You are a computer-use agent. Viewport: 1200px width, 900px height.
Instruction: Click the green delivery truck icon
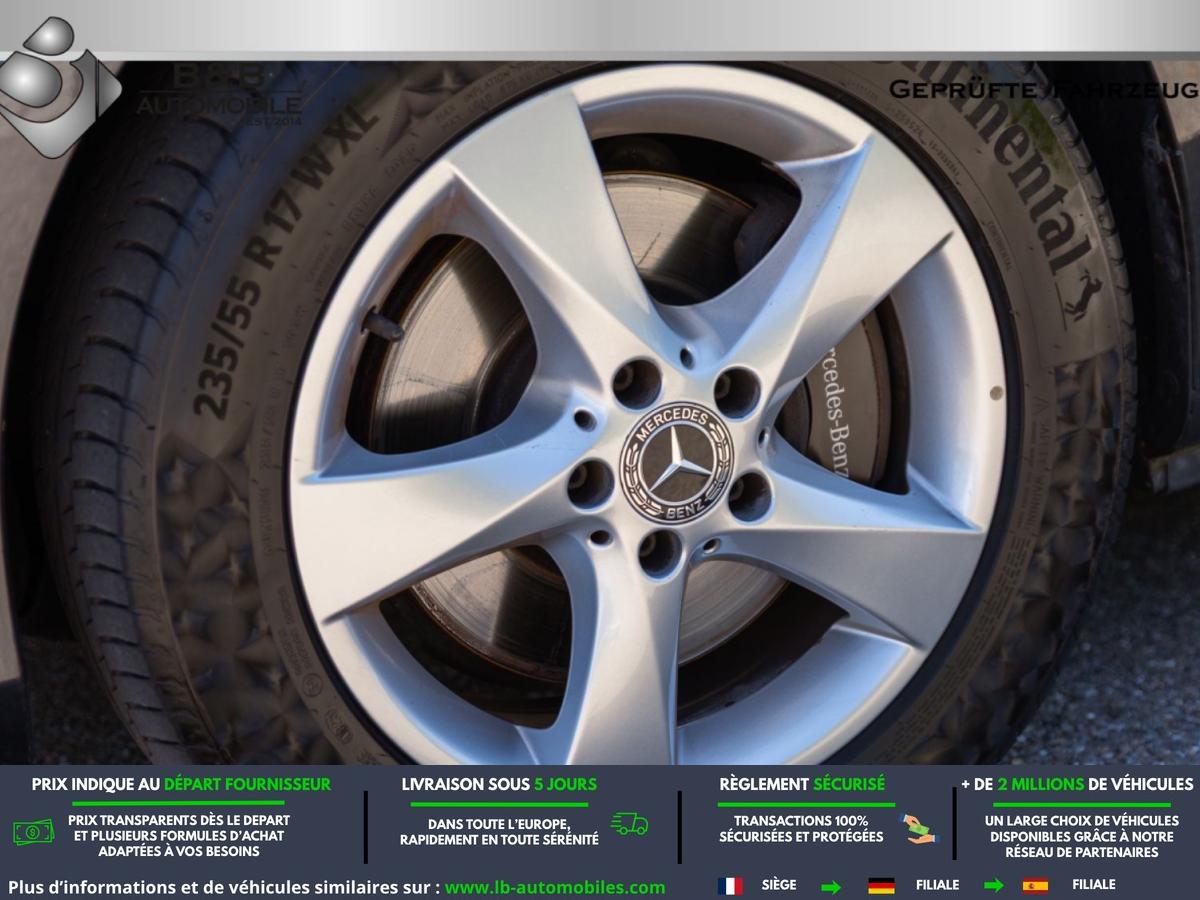coord(629,824)
